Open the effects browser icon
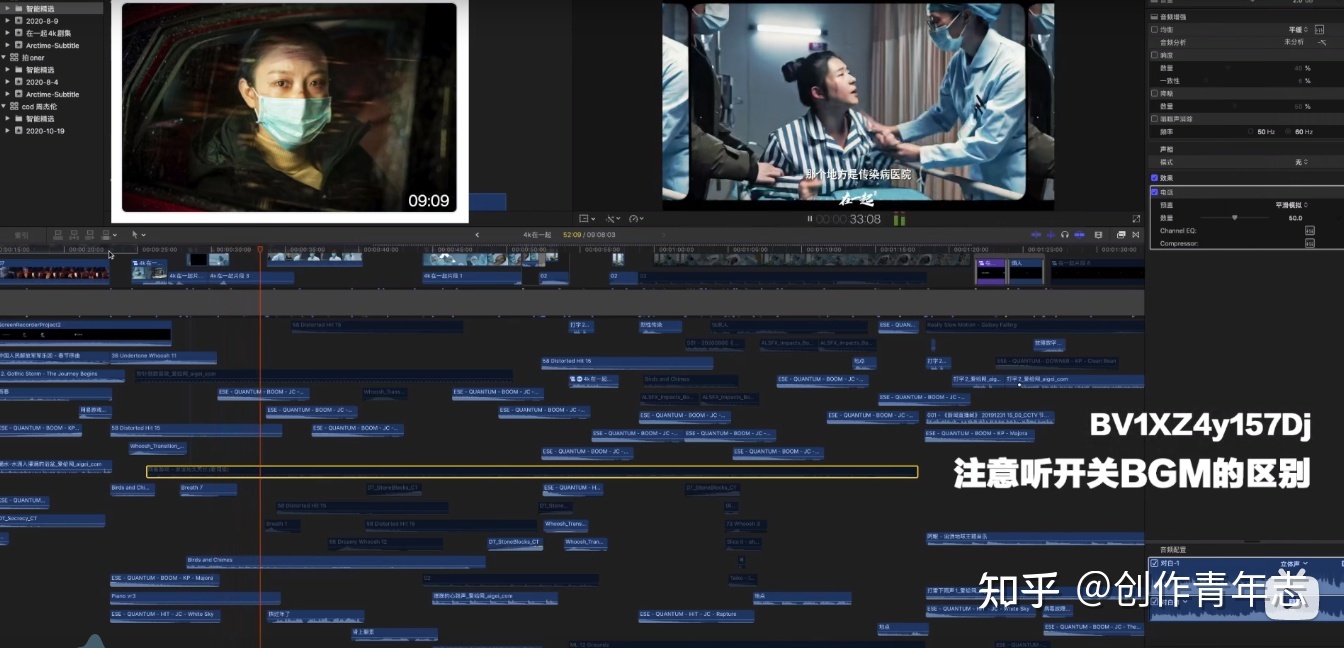1344x648 pixels. (1121, 235)
